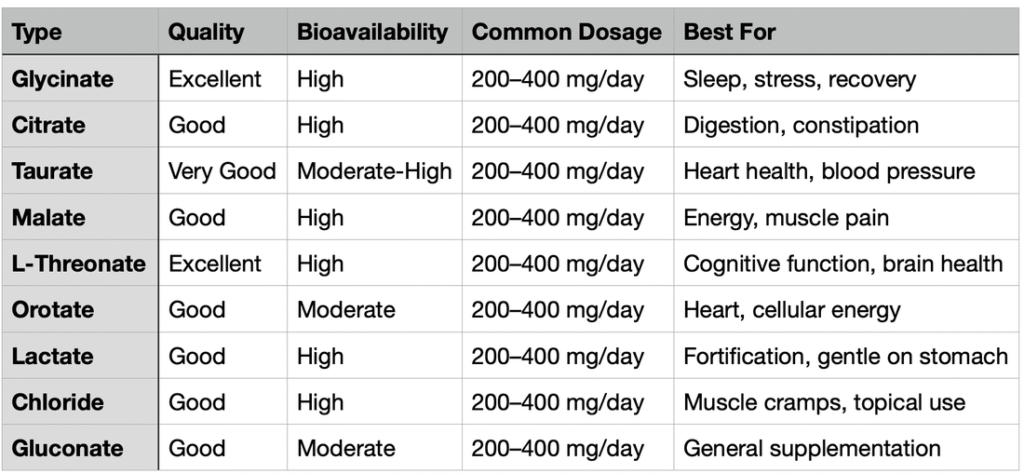Click the Citrate type cell
This screenshot has height=474, width=1024.
(49, 125)
